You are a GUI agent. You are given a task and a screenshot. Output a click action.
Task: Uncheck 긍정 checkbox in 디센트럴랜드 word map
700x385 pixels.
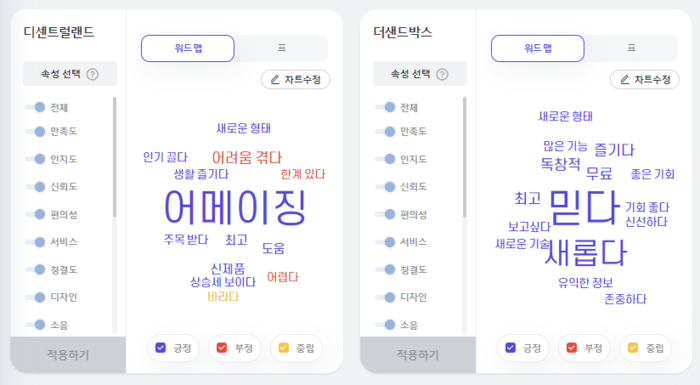pyautogui.click(x=161, y=348)
